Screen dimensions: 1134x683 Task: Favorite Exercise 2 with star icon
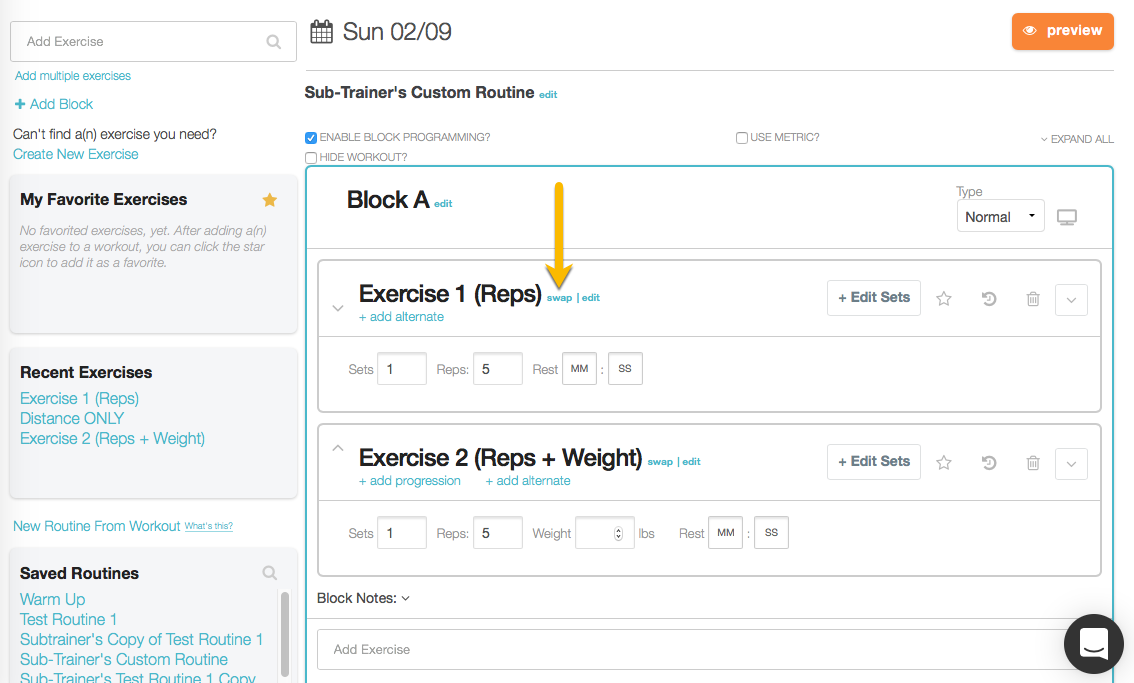[943, 462]
